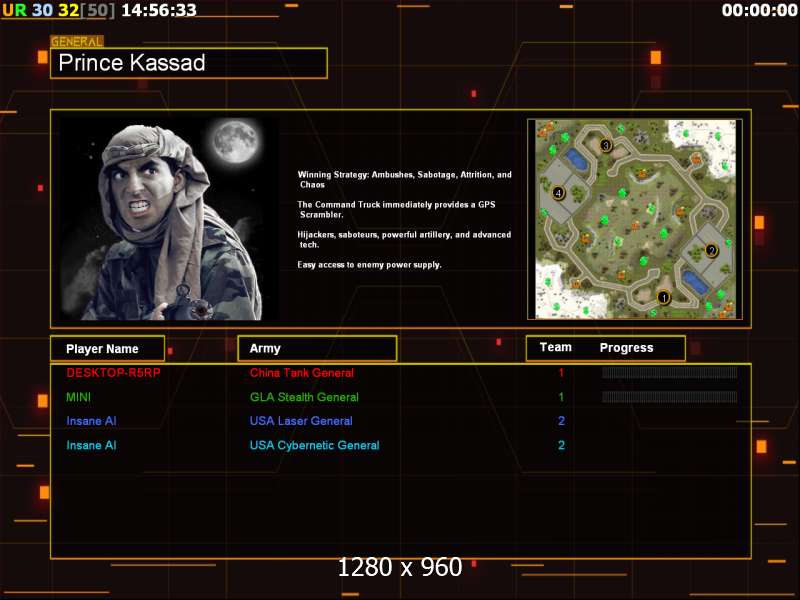Click the Winning Strategy description text

[405, 180]
